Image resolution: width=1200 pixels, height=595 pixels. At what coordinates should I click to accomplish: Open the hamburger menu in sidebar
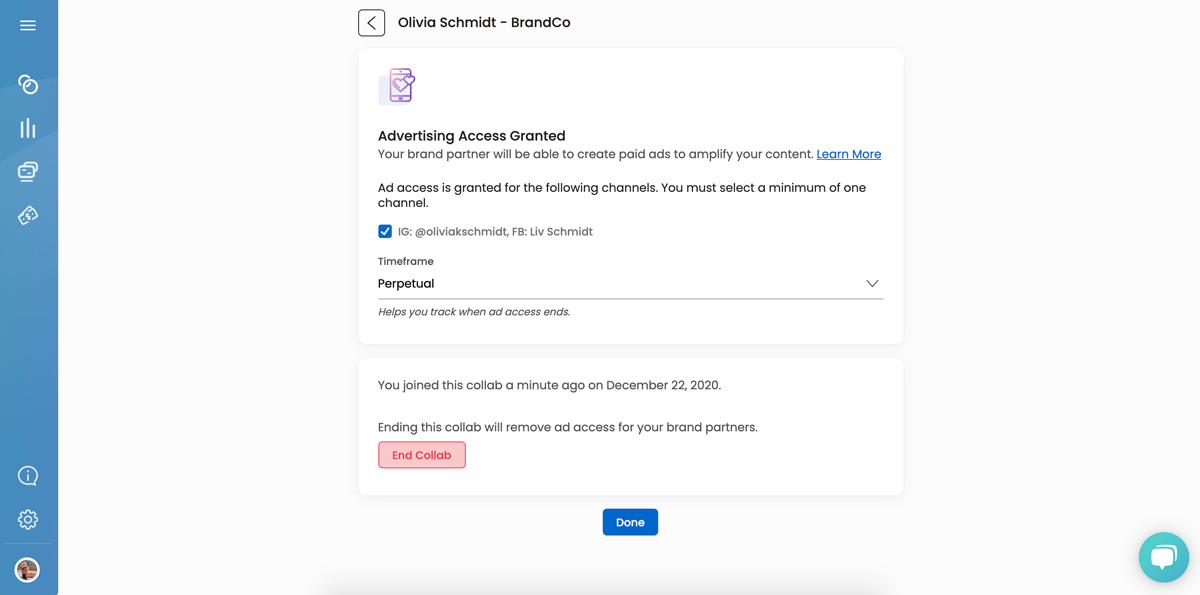(x=28, y=25)
